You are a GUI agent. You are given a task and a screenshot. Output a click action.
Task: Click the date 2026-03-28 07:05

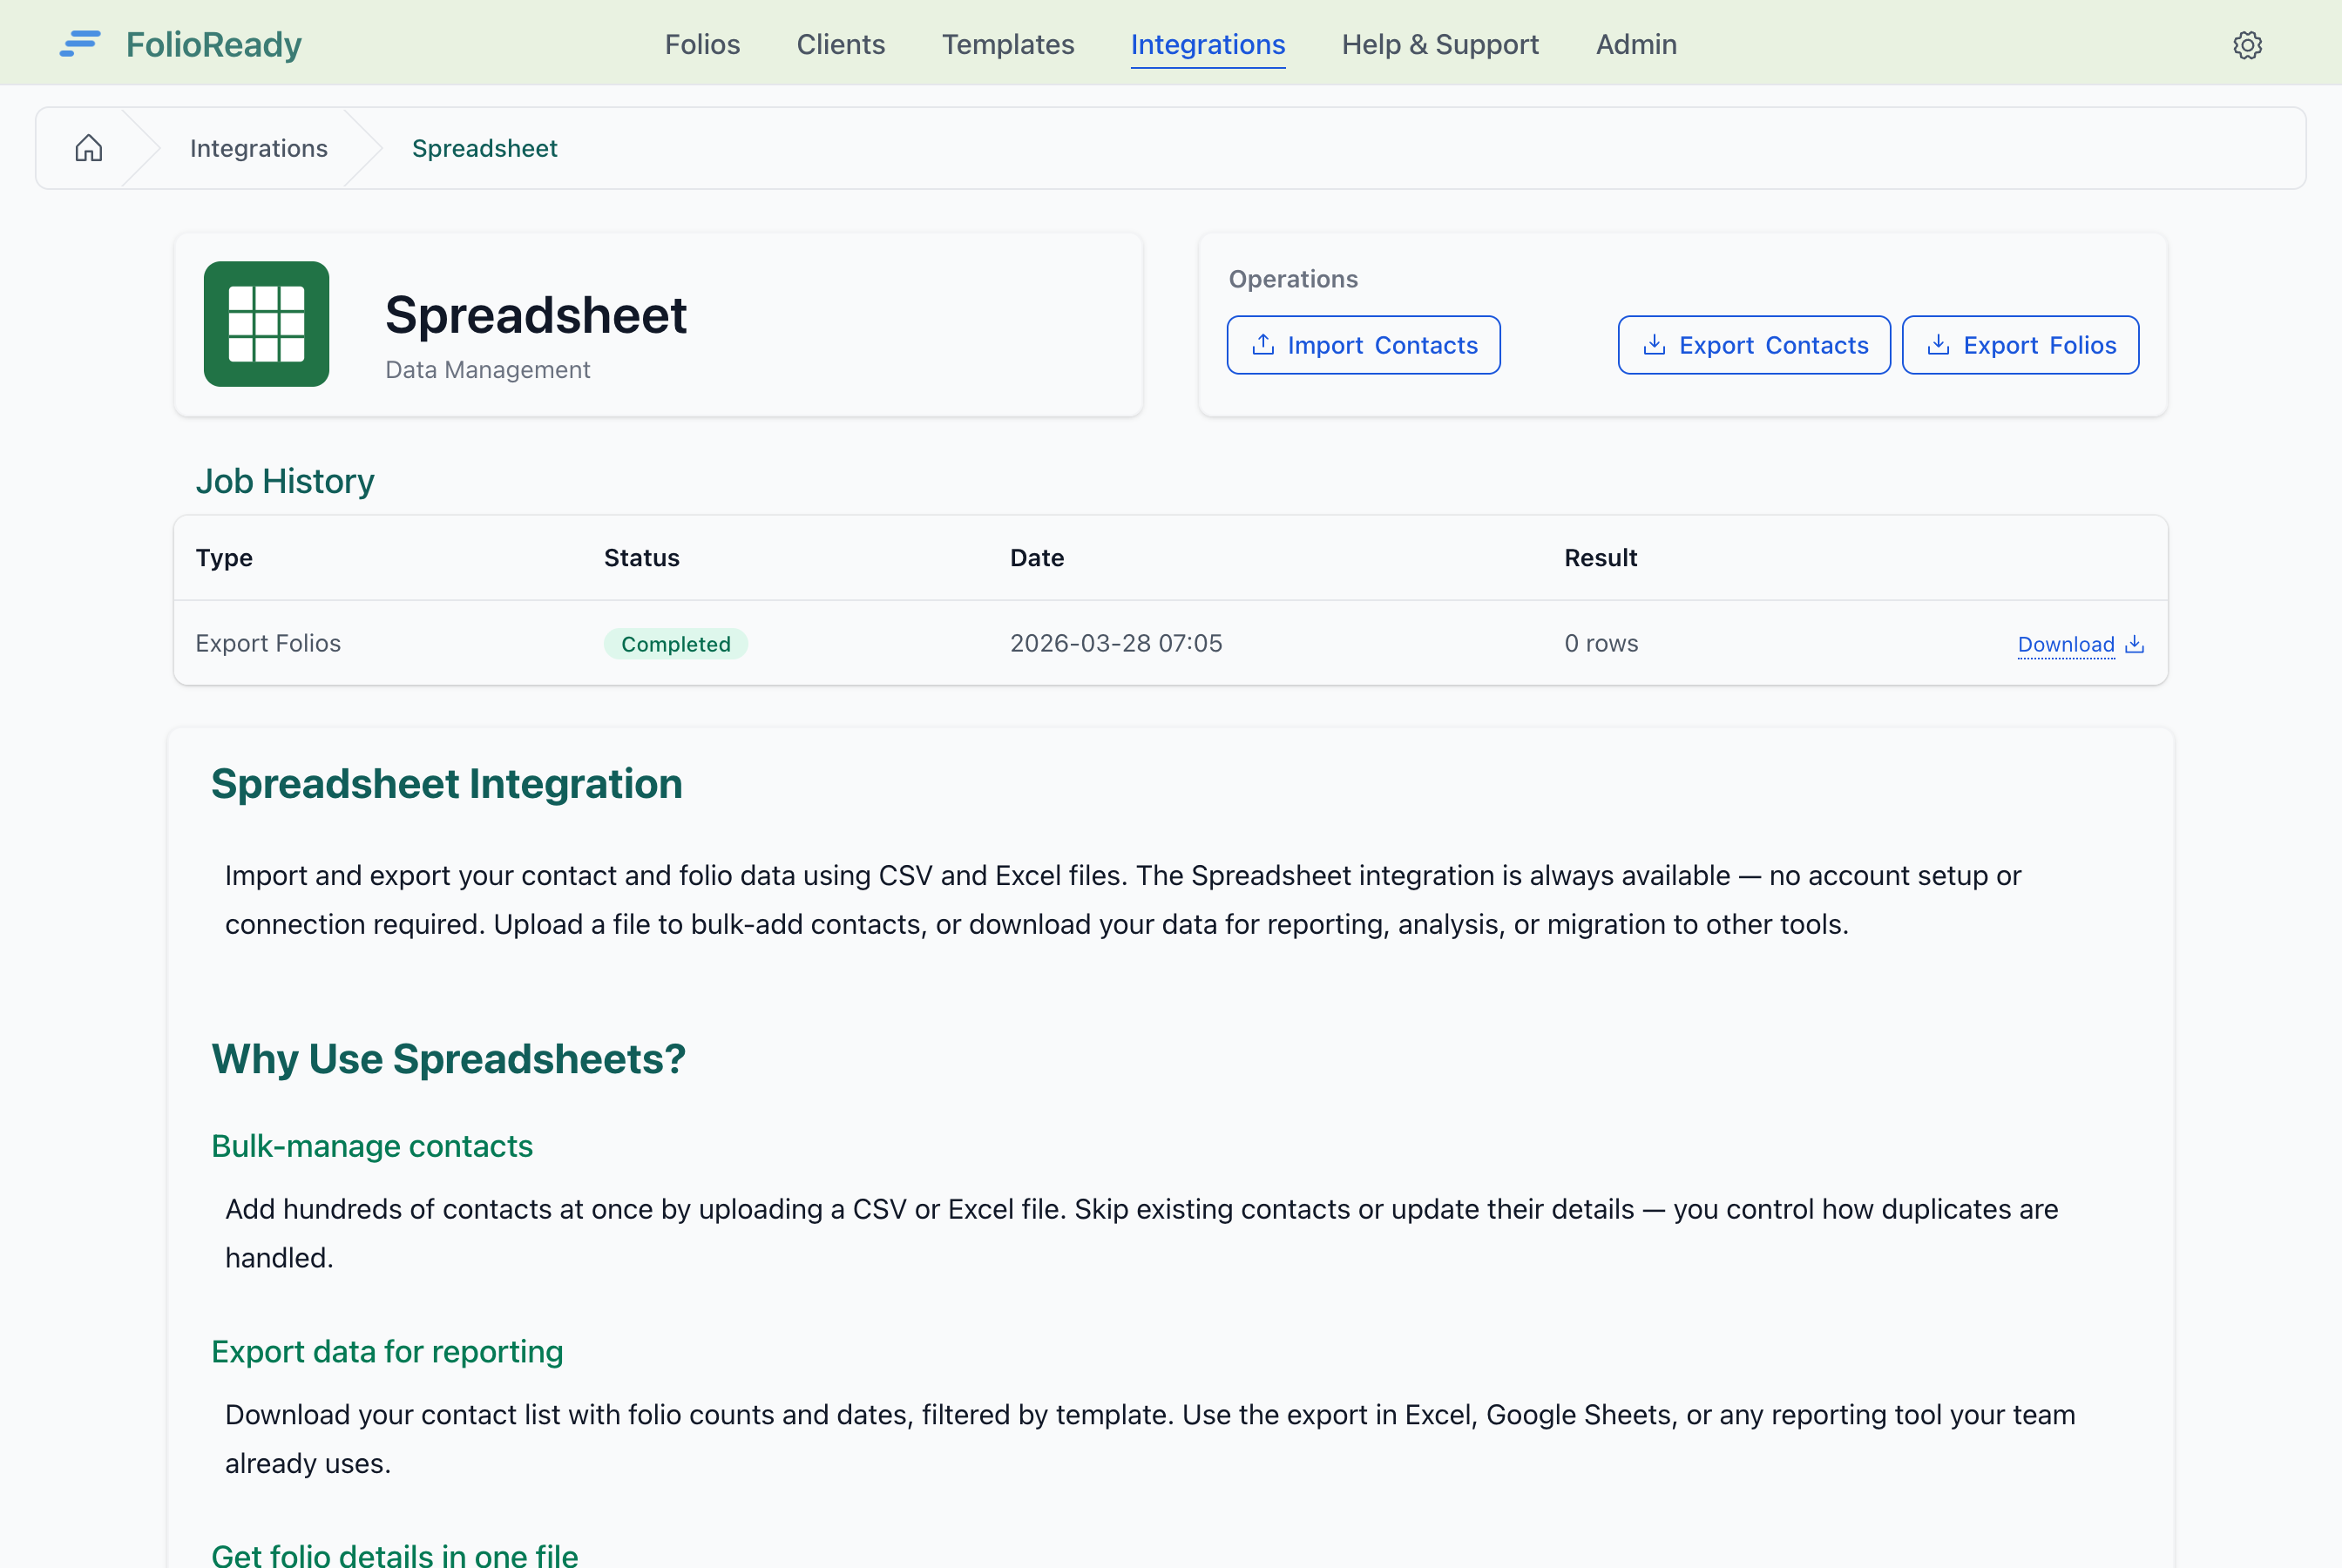(1115, 643)
